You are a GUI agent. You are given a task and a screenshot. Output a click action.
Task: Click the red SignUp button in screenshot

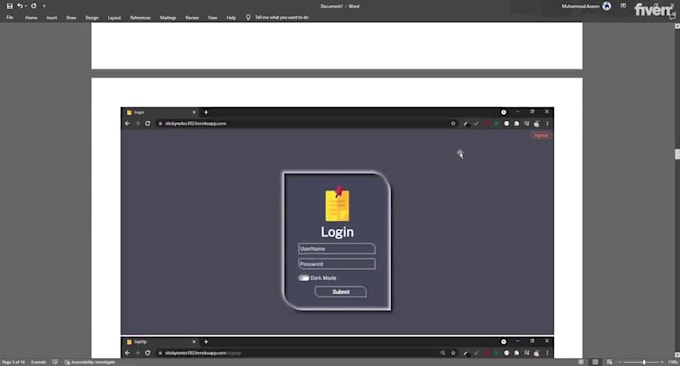tap(541, 135)
